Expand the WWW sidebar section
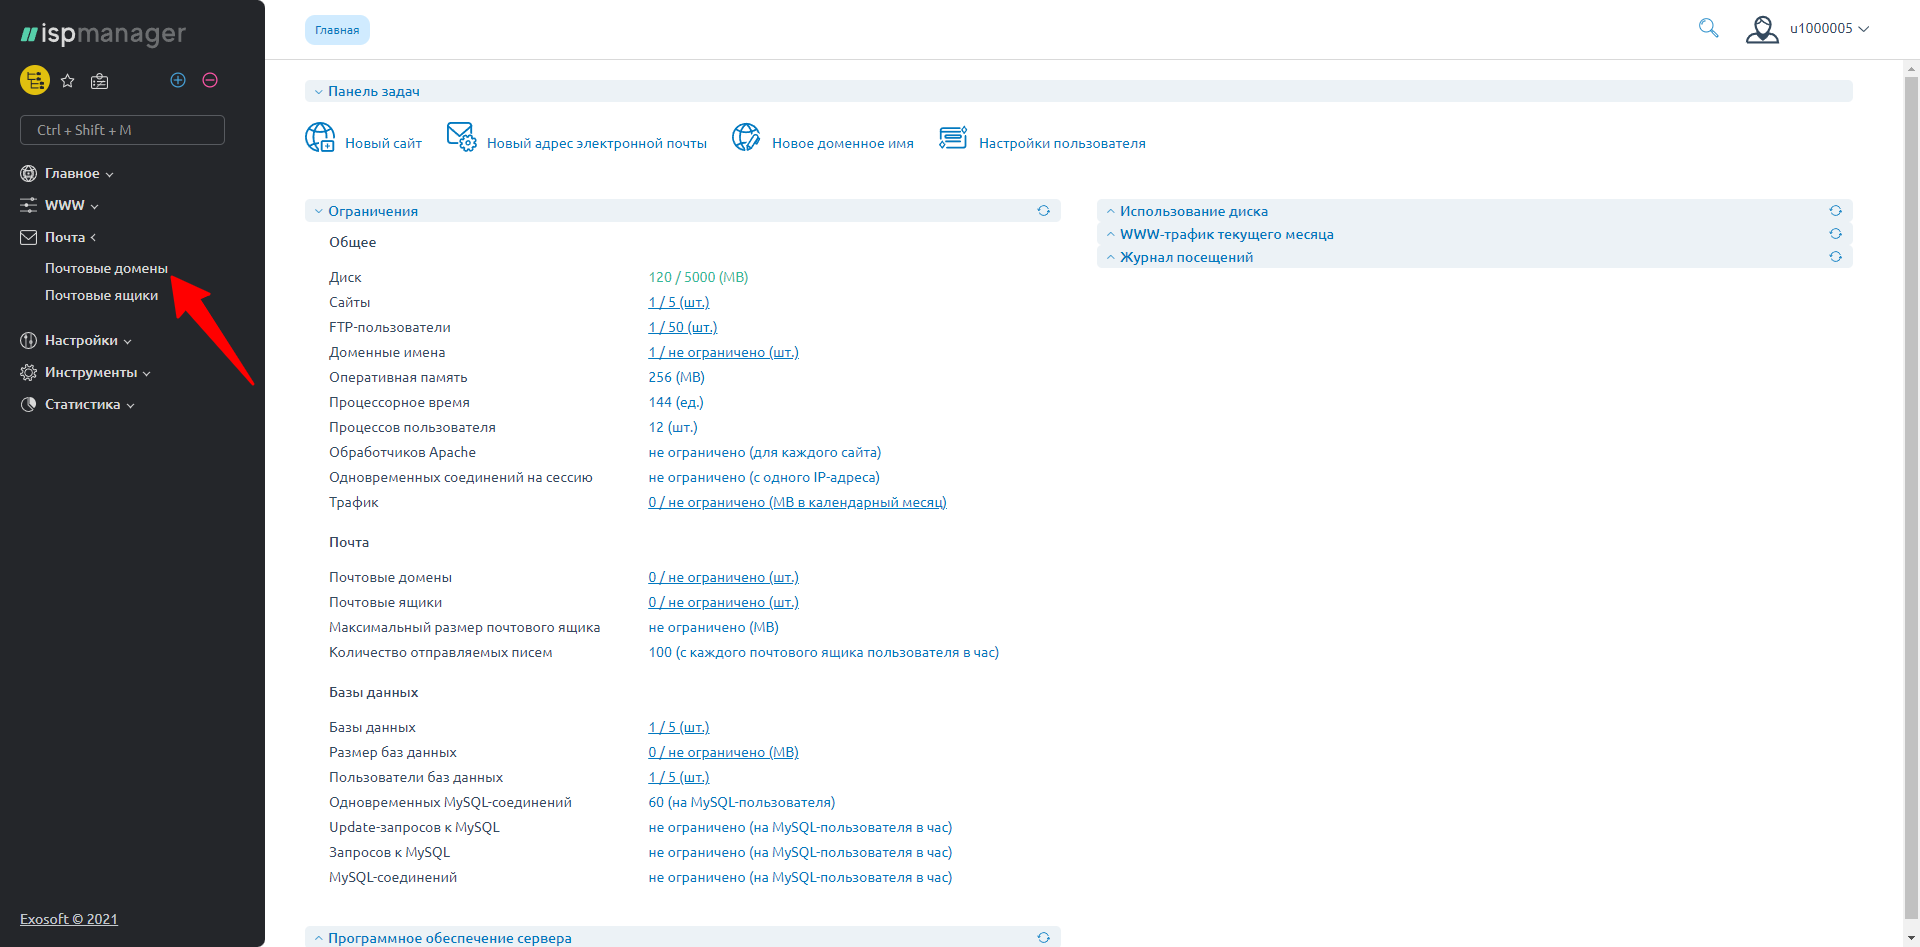The image size is (1920, 947). [x=65, y=205]
